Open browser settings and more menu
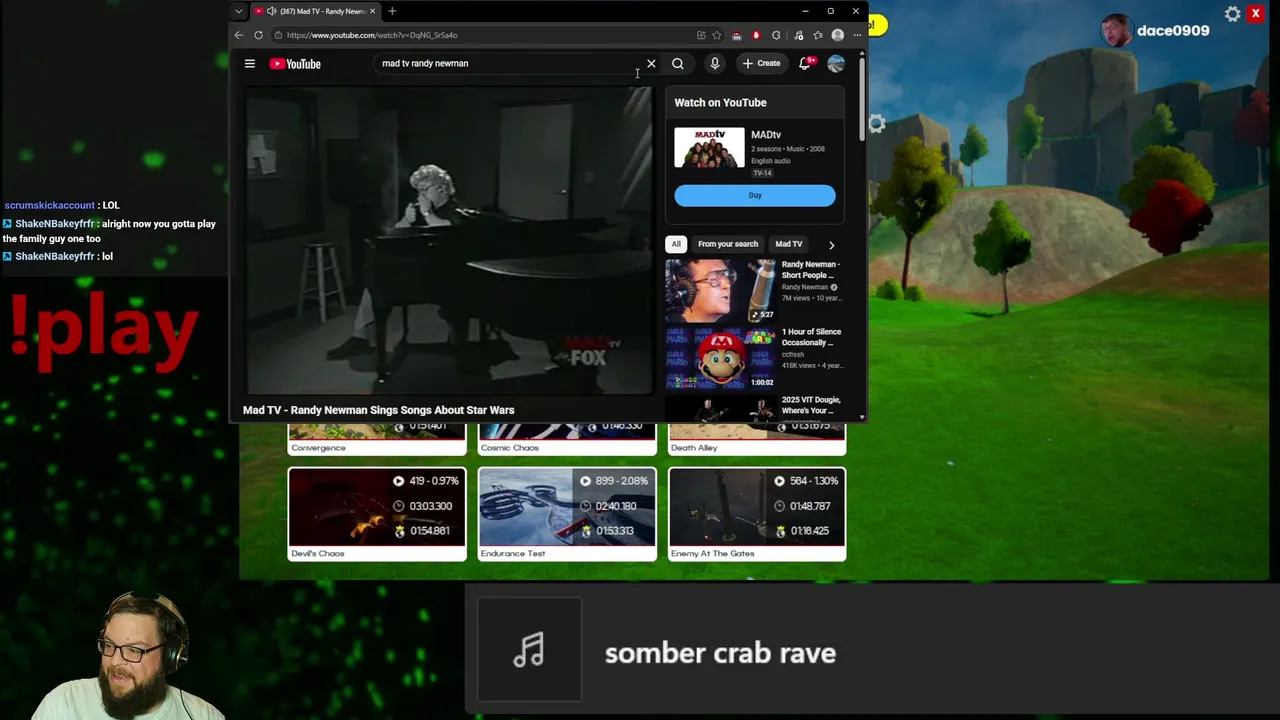The height and width of the screenshot is (720, 1280). (857, 35)
